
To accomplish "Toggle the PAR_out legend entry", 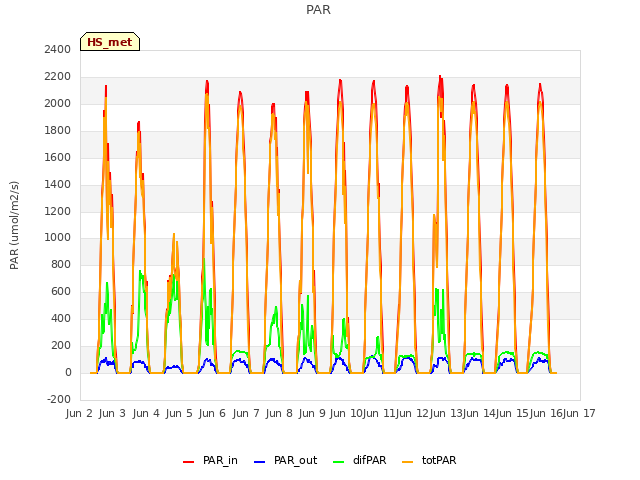I will 285,460.
